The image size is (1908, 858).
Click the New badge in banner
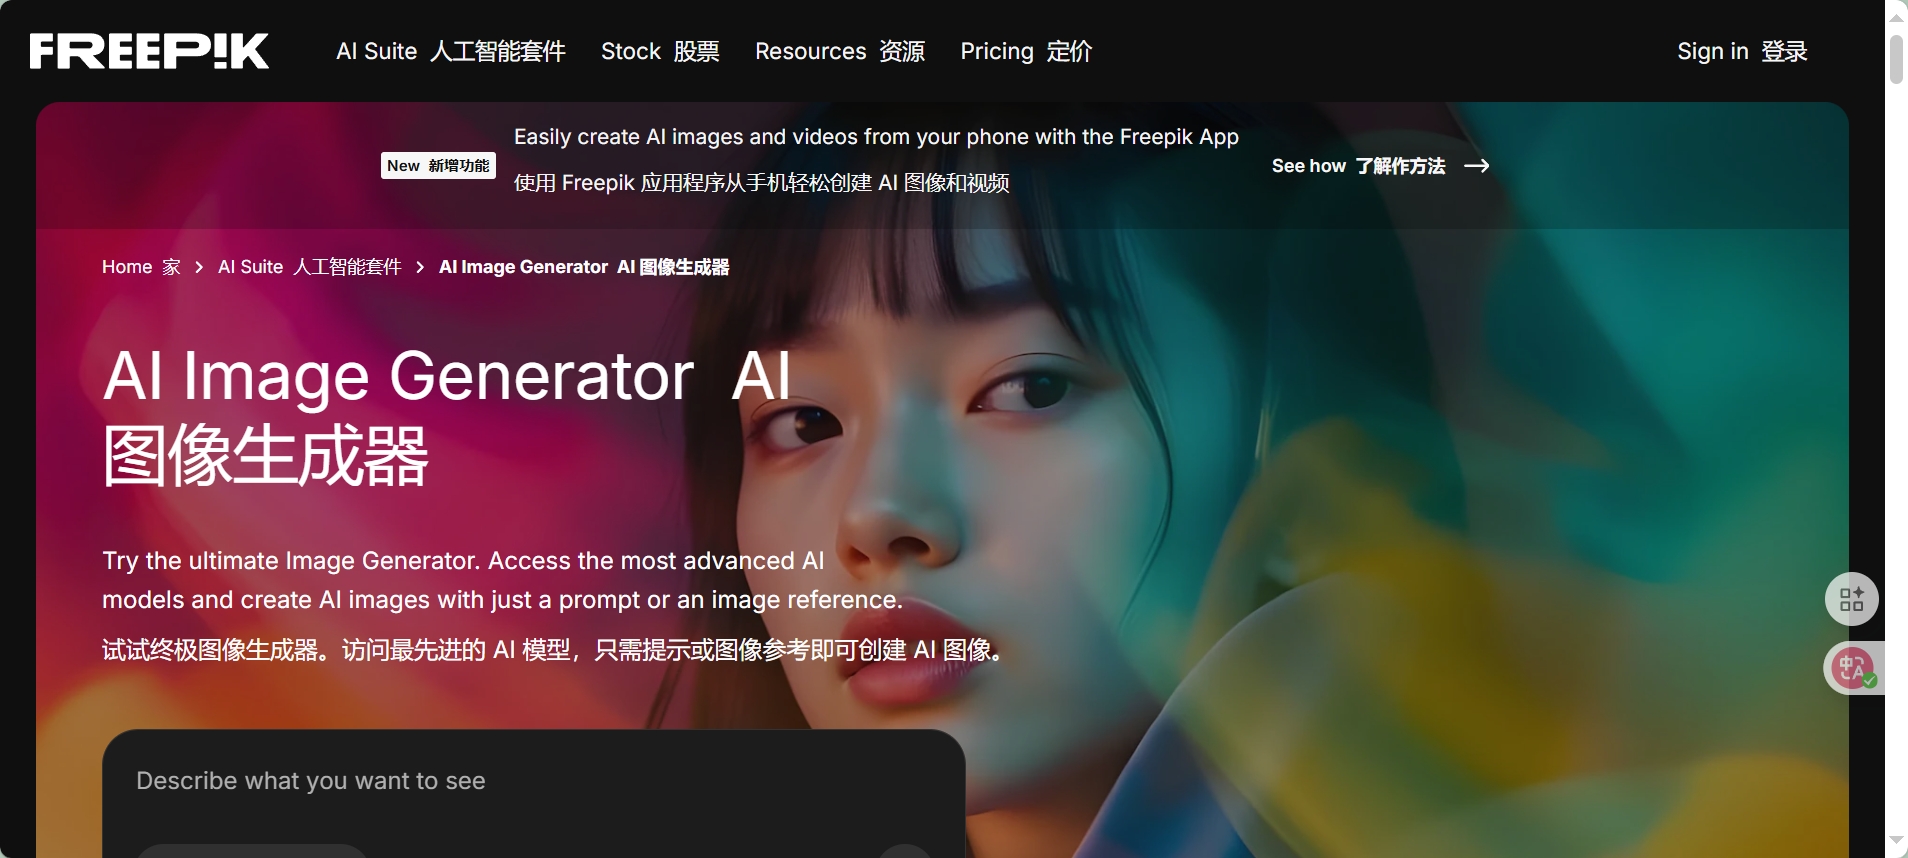438,166
